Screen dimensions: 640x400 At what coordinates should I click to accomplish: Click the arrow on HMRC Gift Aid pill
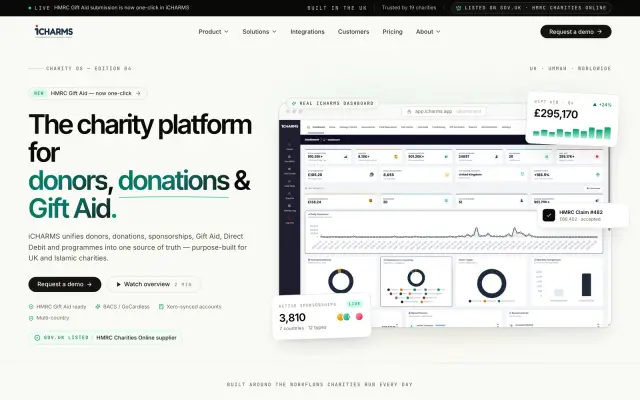(x=138, y=93)
